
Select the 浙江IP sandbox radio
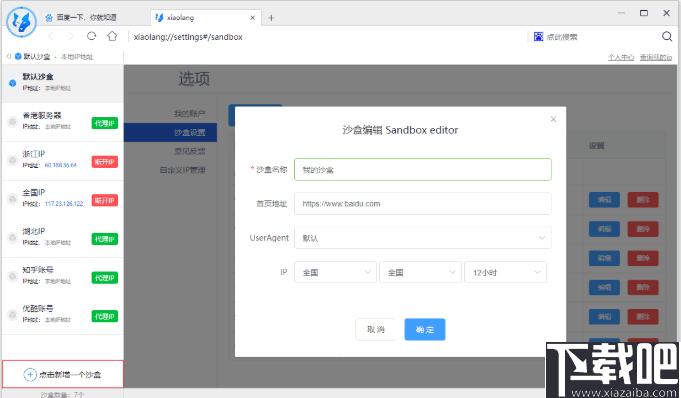coord(13,160)
